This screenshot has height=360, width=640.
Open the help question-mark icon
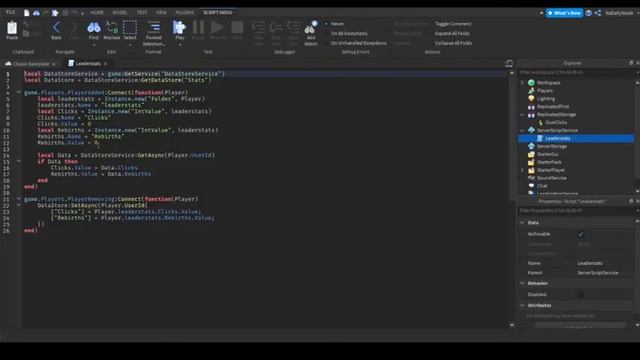(x=589, y=13)
